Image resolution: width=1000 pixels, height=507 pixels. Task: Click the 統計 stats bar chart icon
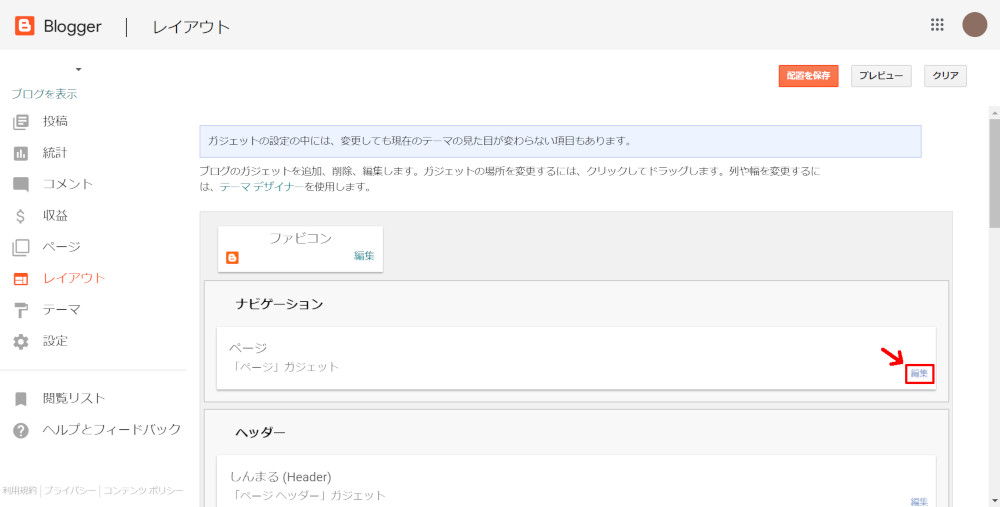pyautogui.click(x=21, y=153)
